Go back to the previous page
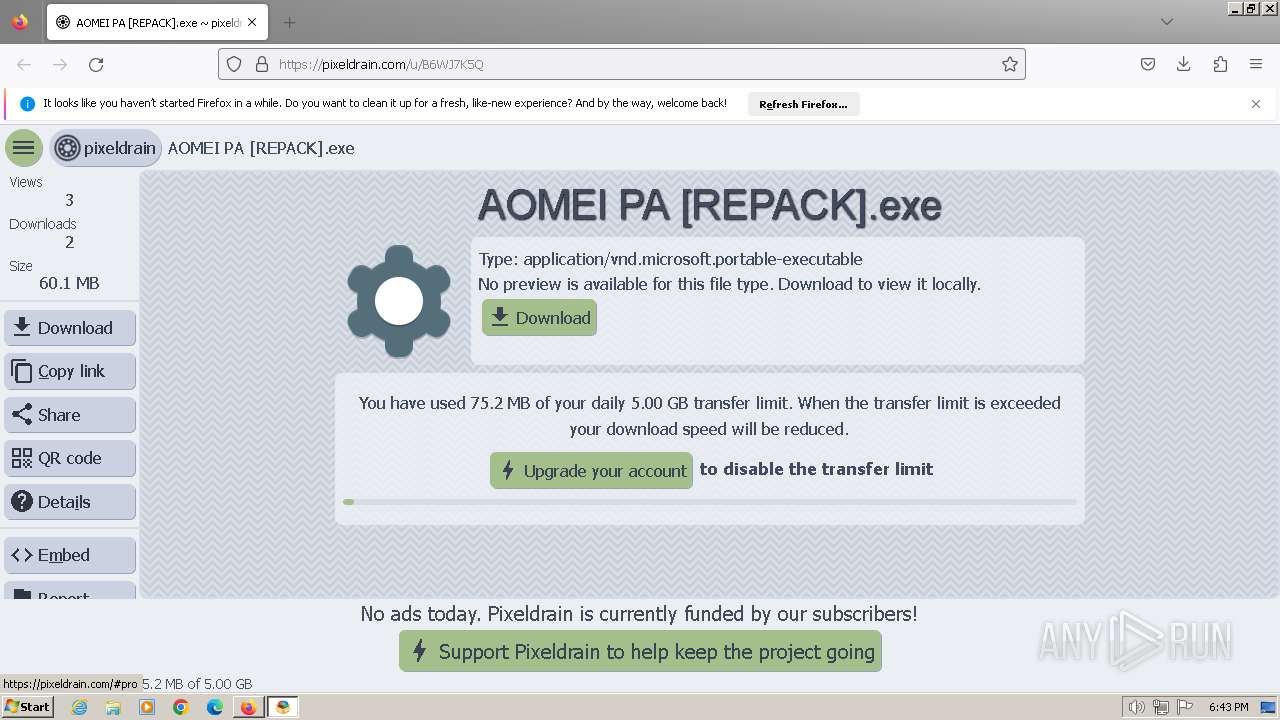This screenshot has width=1280, height=720. click(x=24, y=64)
